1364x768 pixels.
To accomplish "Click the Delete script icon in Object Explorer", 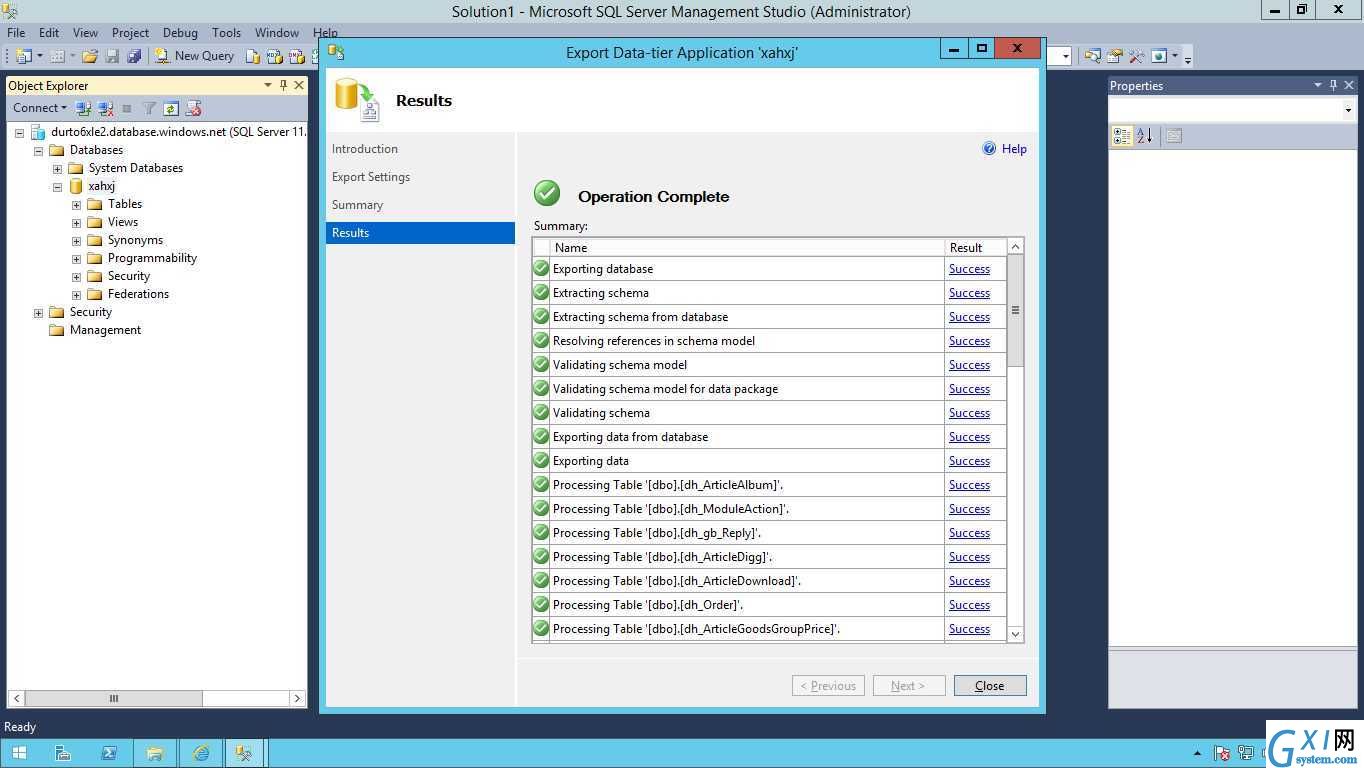I will (x=193, y=108).
